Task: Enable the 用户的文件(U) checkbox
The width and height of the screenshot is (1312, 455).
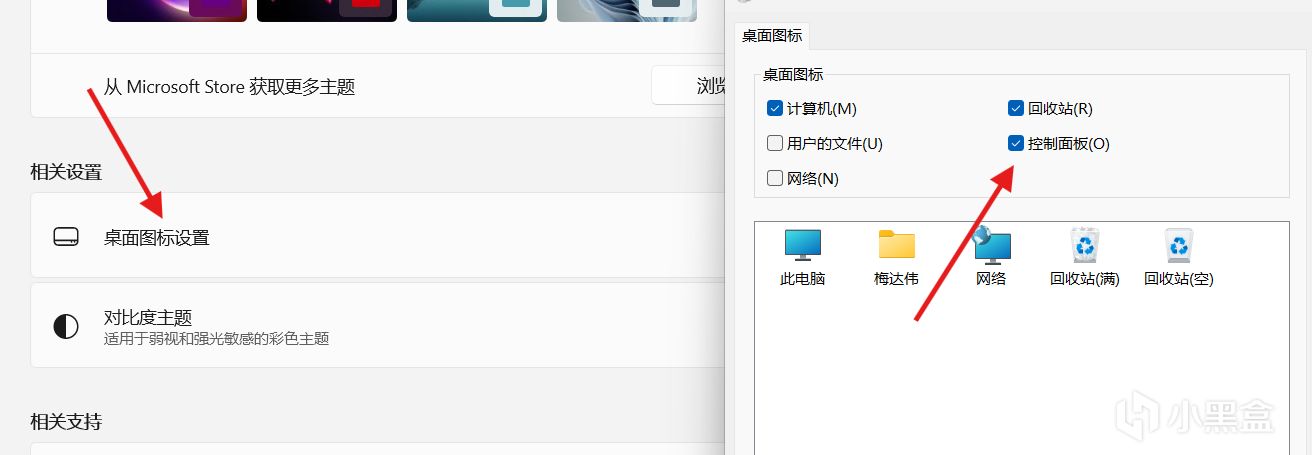Action: 774,143
